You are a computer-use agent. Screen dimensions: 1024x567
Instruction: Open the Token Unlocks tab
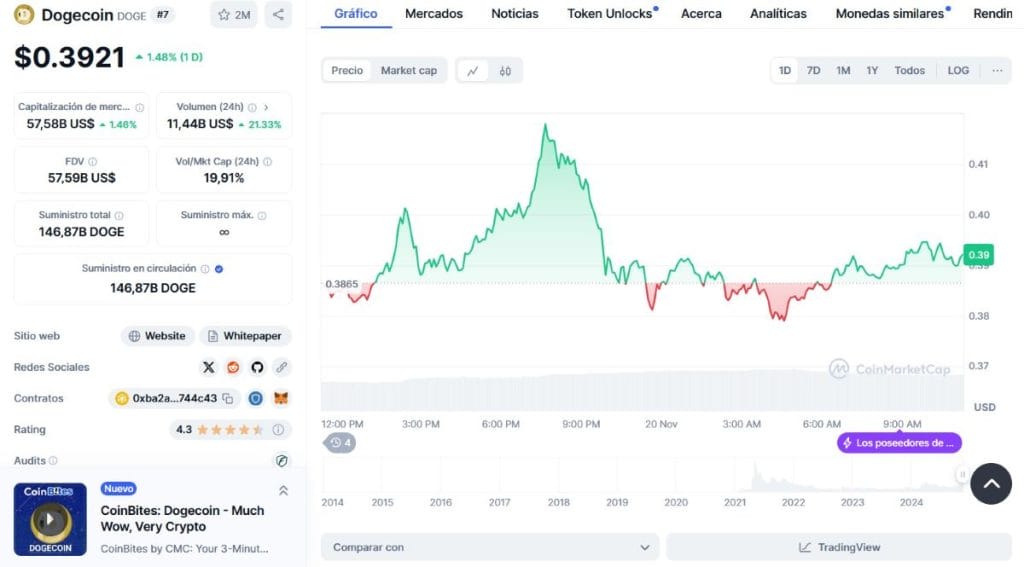[x=612, y=14]
